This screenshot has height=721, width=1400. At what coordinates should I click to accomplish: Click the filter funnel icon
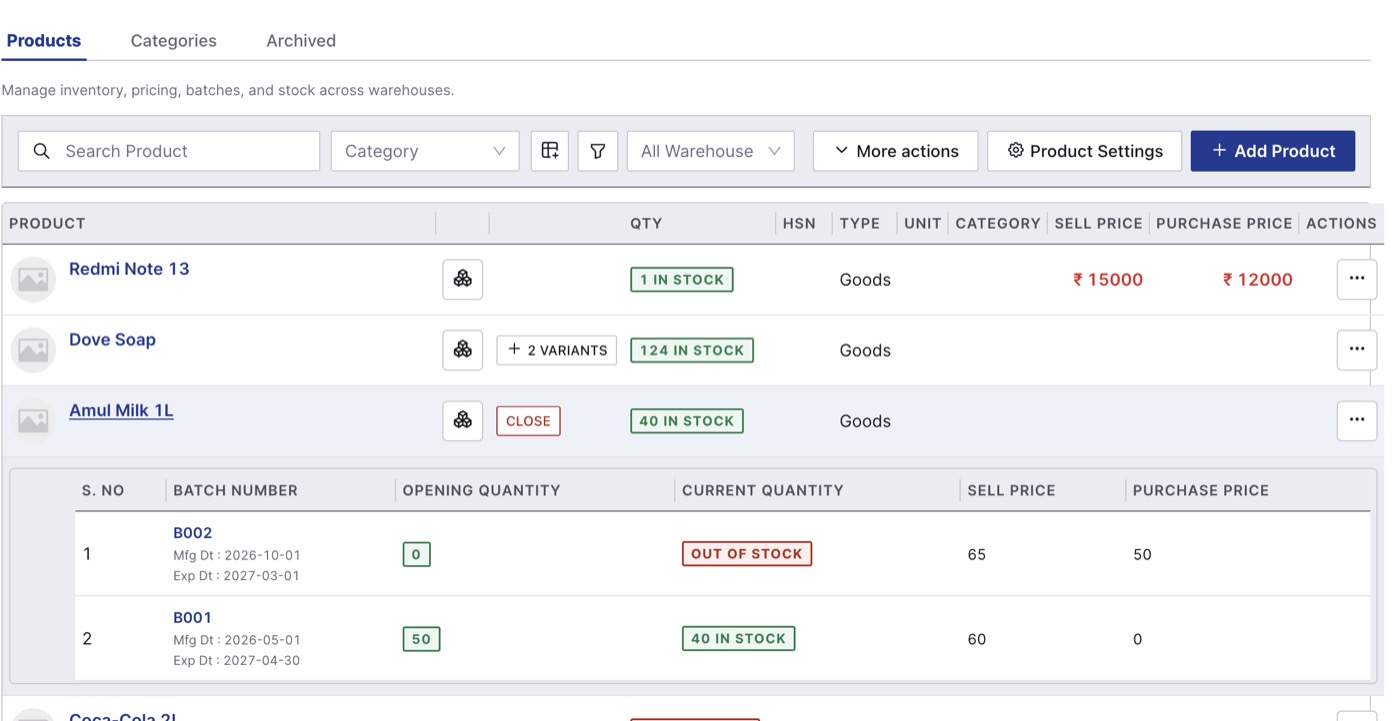598,151
